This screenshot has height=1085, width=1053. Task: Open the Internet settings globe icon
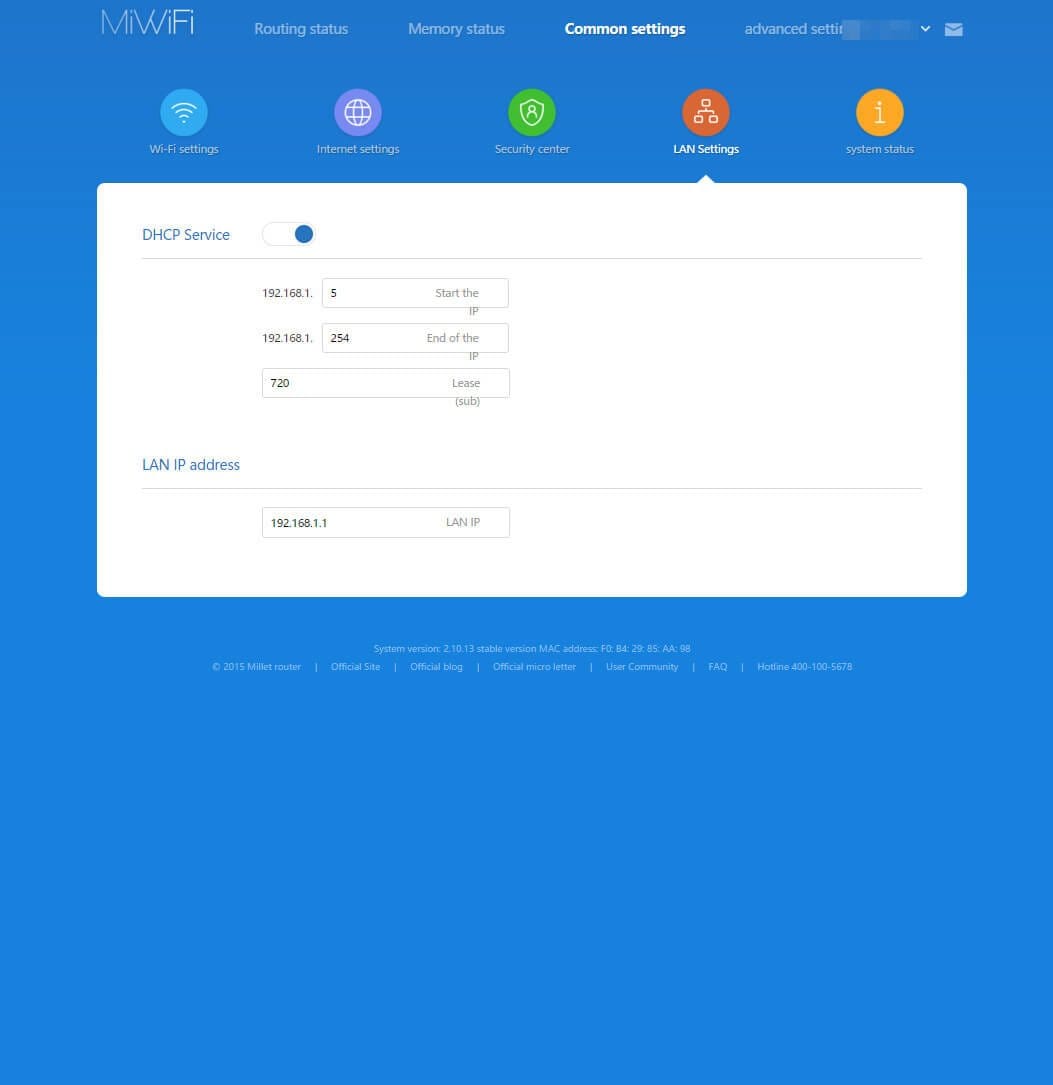click(x=358, y=113)
